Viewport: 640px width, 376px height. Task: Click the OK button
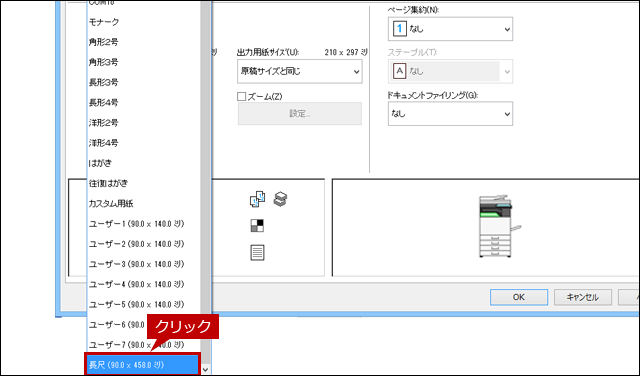(x=519, y=297)
